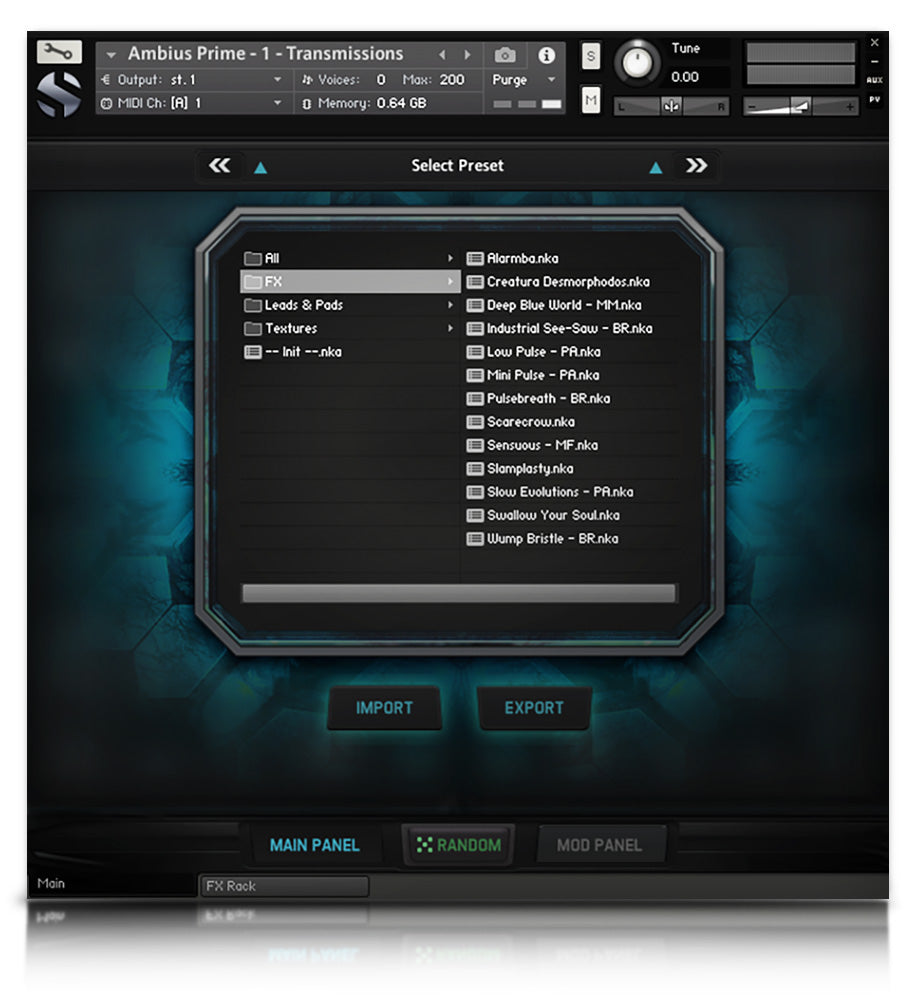This screenshot has height=1002, width=911.
Task: Select next instrument with small right arrow
Action: pos(466,55)
